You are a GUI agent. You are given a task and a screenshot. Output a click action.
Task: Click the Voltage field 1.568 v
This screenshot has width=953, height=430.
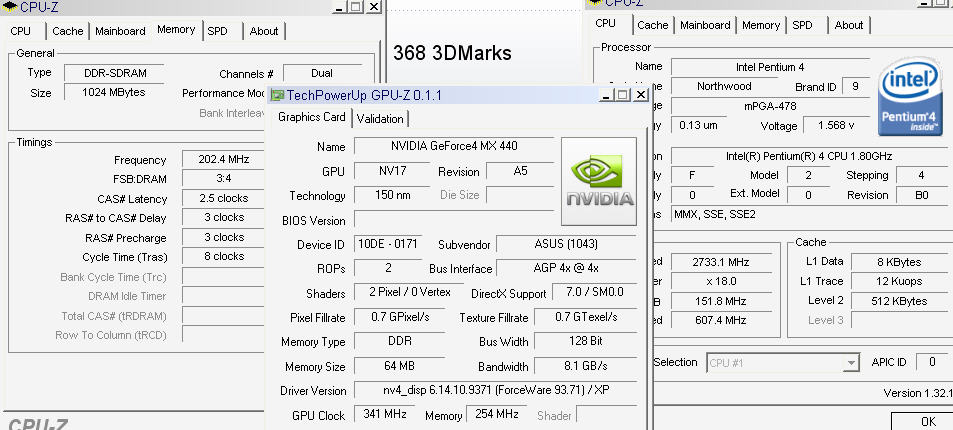(836, 125)
